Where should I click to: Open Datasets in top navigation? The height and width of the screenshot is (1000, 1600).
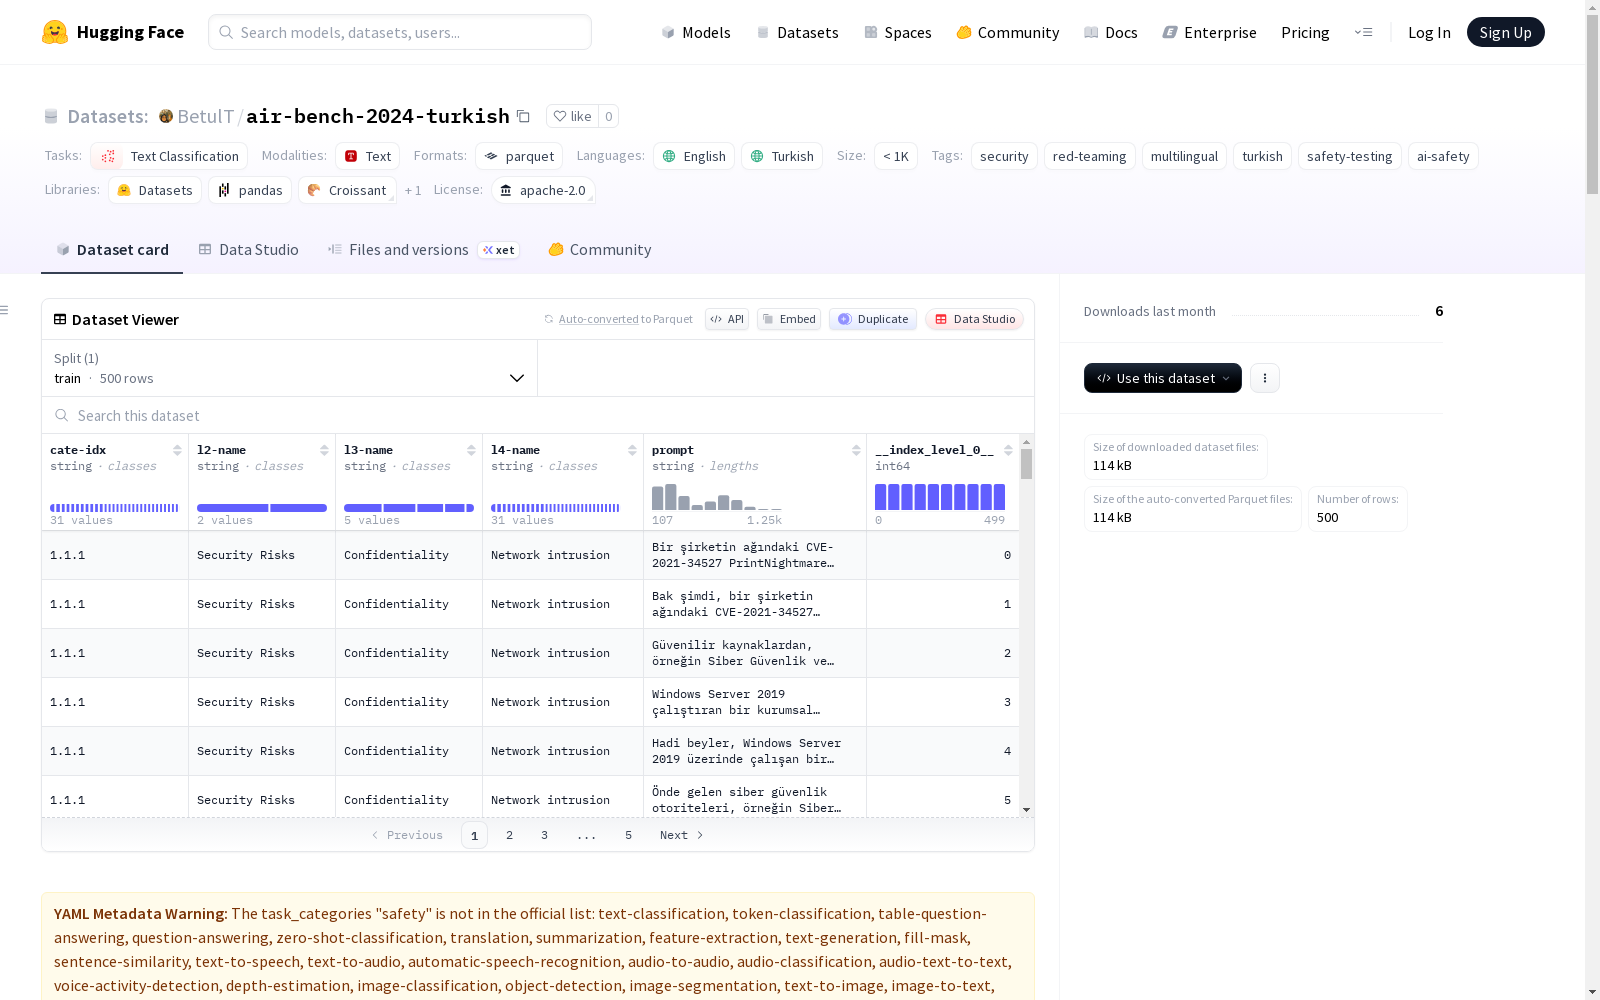[797, 32]
